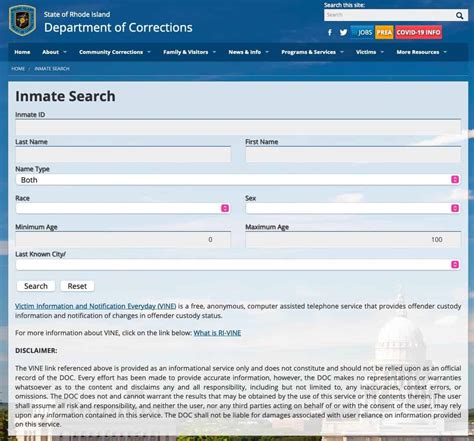Click the DISCLAIMER: heading text
Screen dimensions: 474x441
tap(36, 351)
